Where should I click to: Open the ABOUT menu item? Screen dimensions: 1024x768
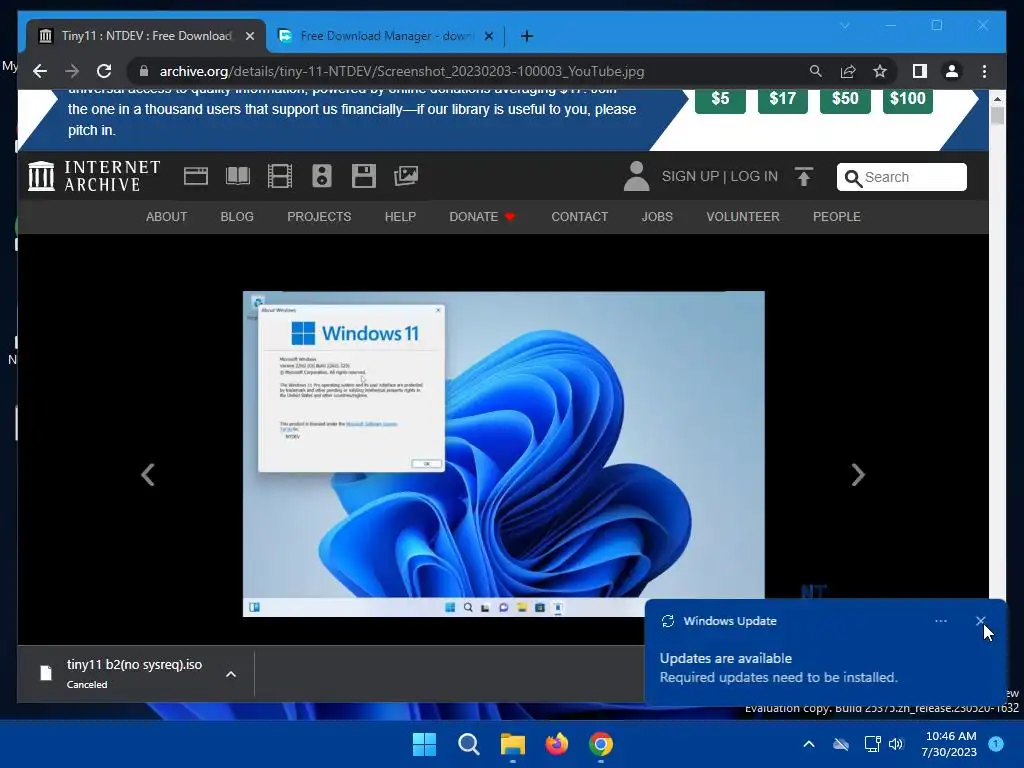tap(167, 217)
